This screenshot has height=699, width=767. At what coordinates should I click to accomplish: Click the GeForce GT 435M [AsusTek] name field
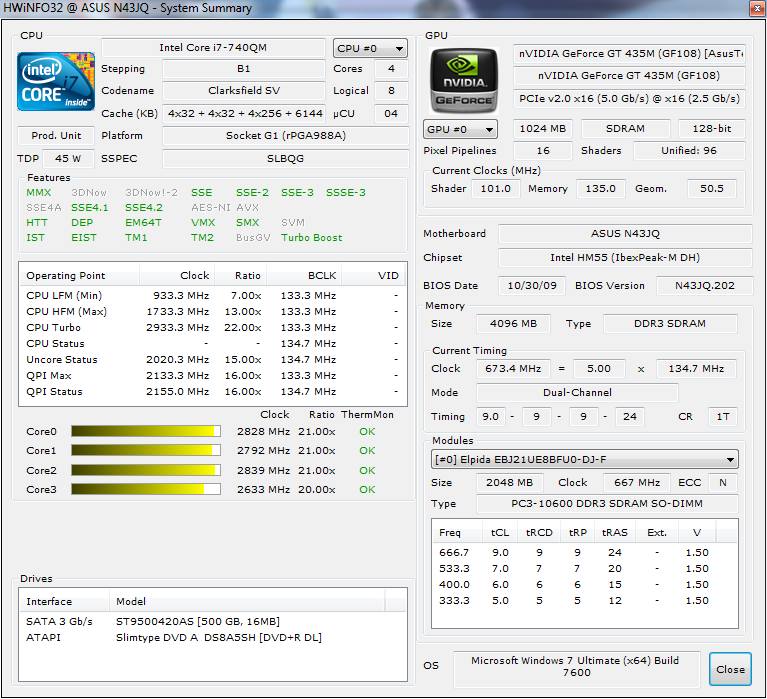coord(629,54)
